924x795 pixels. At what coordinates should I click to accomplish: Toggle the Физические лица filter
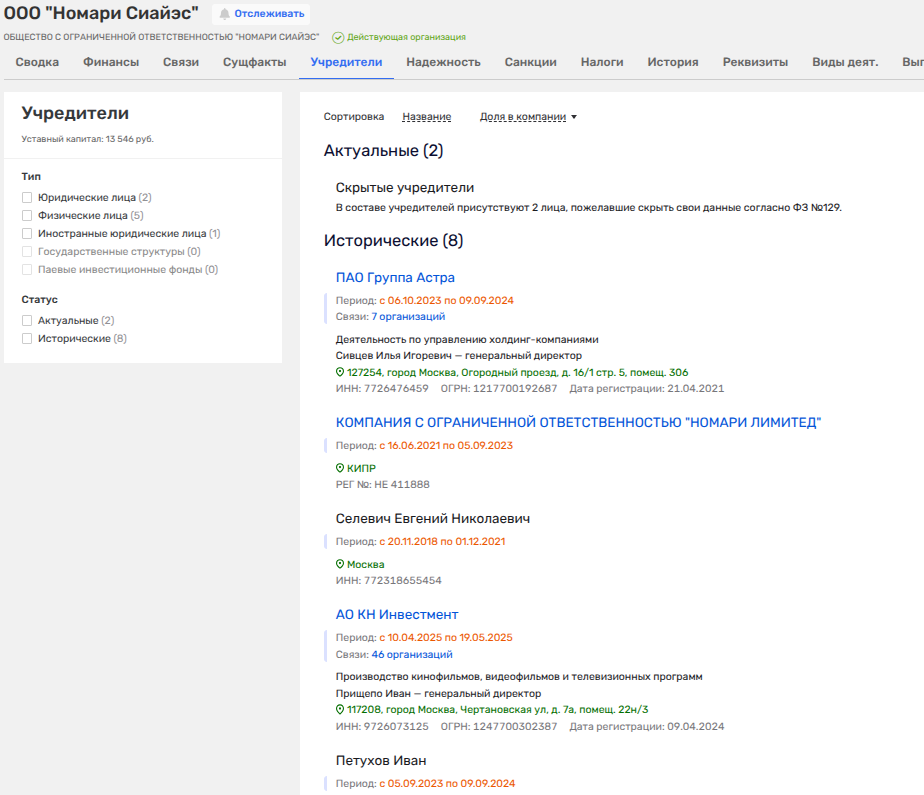[x=28, y=215]
